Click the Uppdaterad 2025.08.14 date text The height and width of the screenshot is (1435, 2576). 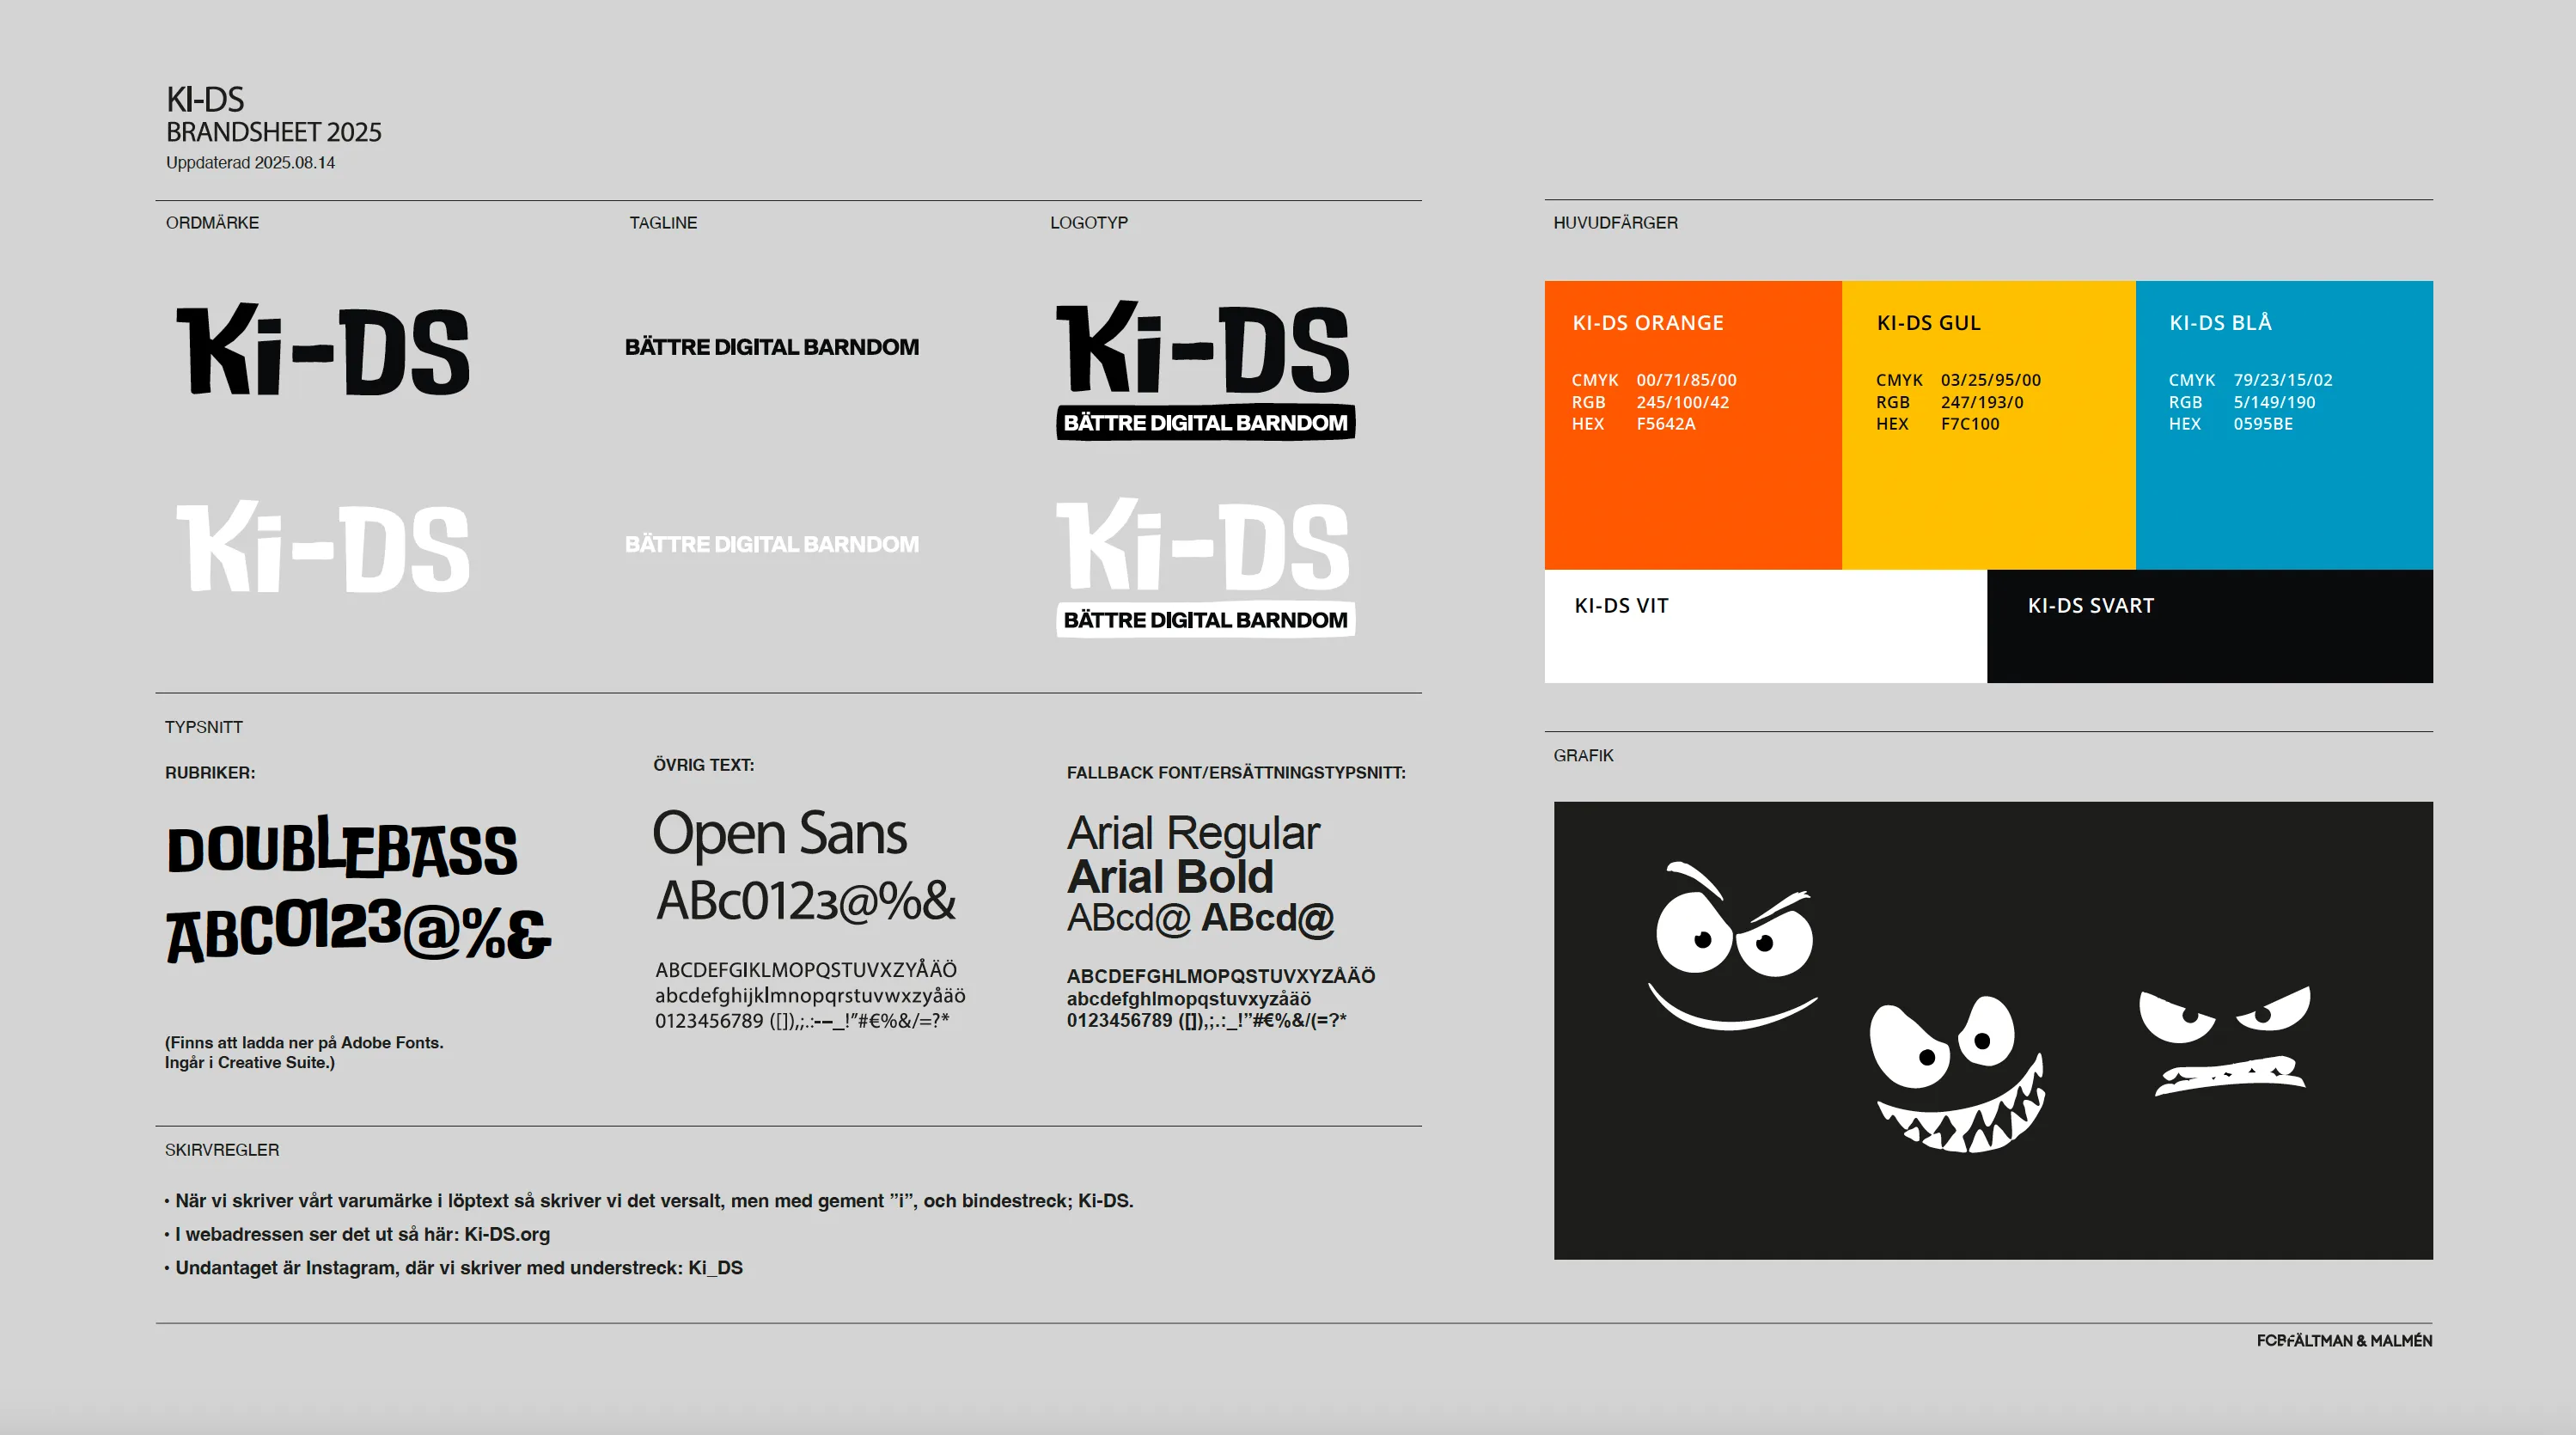coord(250,163)
